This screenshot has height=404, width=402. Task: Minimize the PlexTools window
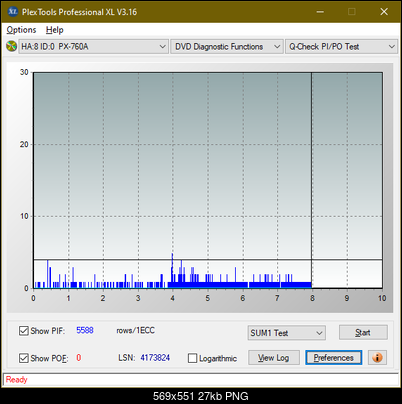(x=320, y=12)
